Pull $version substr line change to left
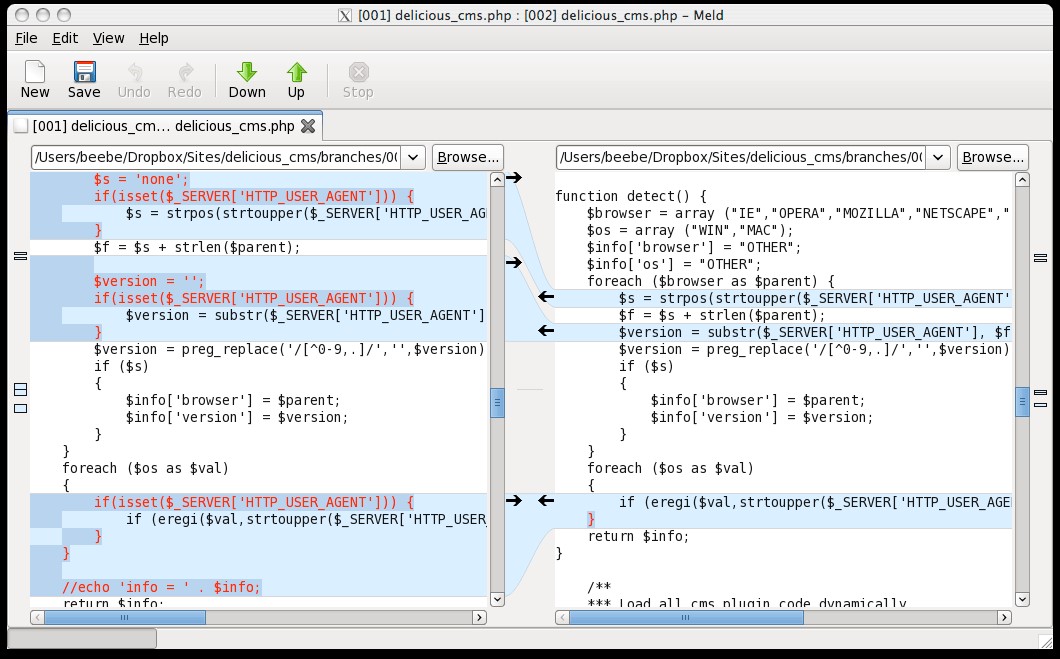Image resolution: width=1060 pixels, height=659 pixels. pyautogui.click(x=546, y=331)
